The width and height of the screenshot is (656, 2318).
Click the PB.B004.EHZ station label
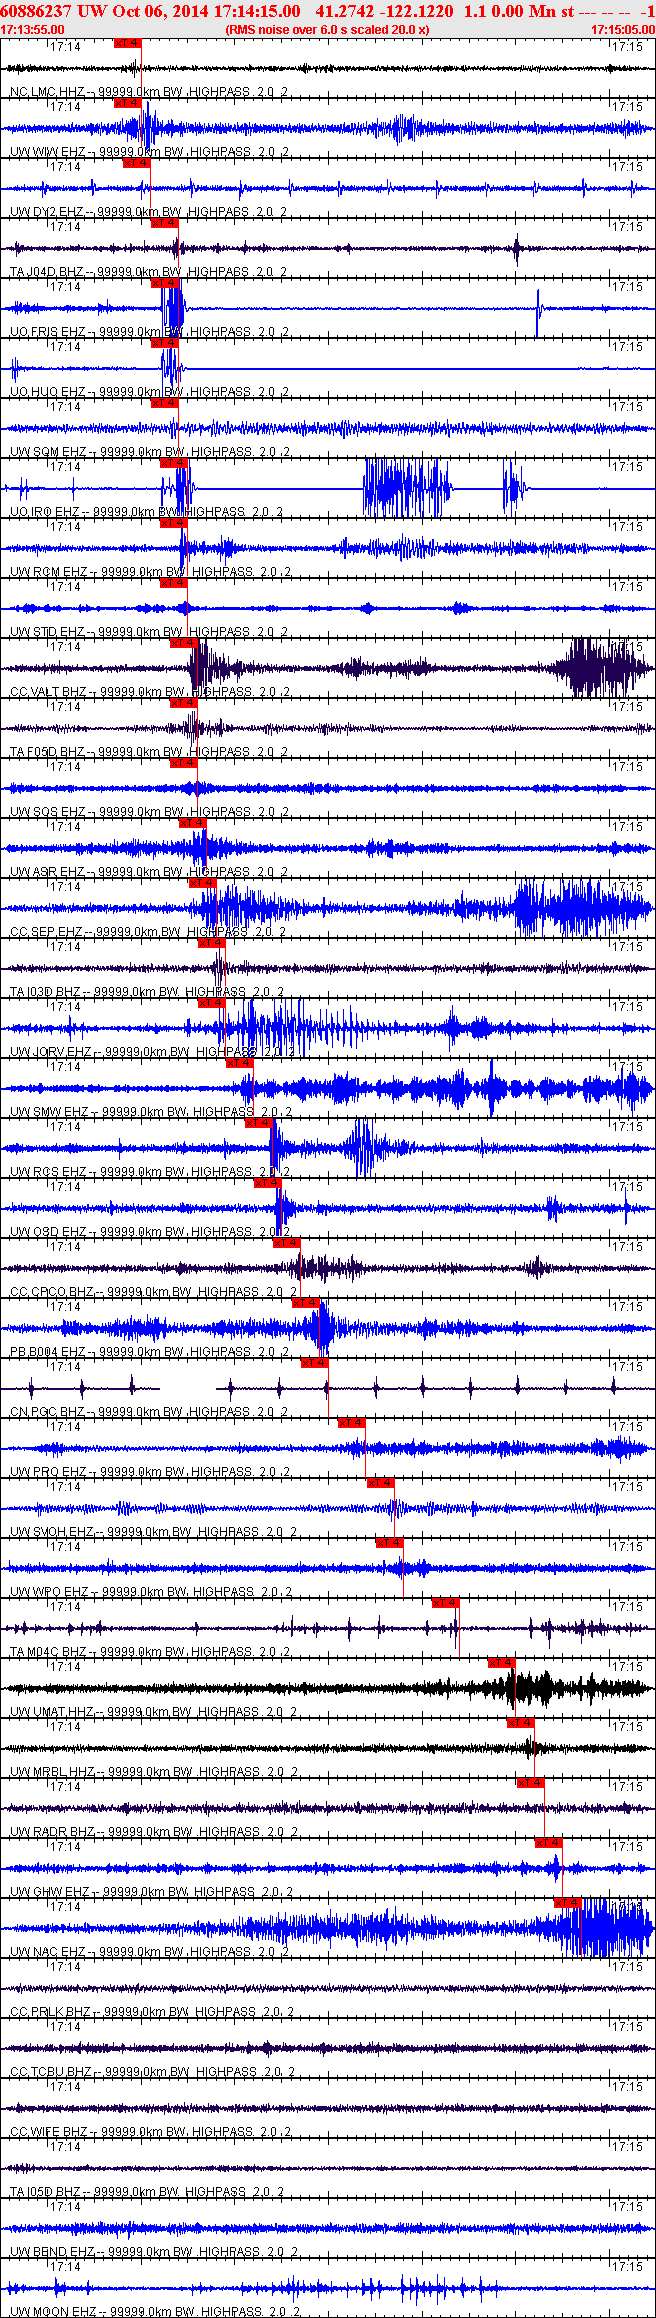pyautogui.click(x=47, y=1352)
